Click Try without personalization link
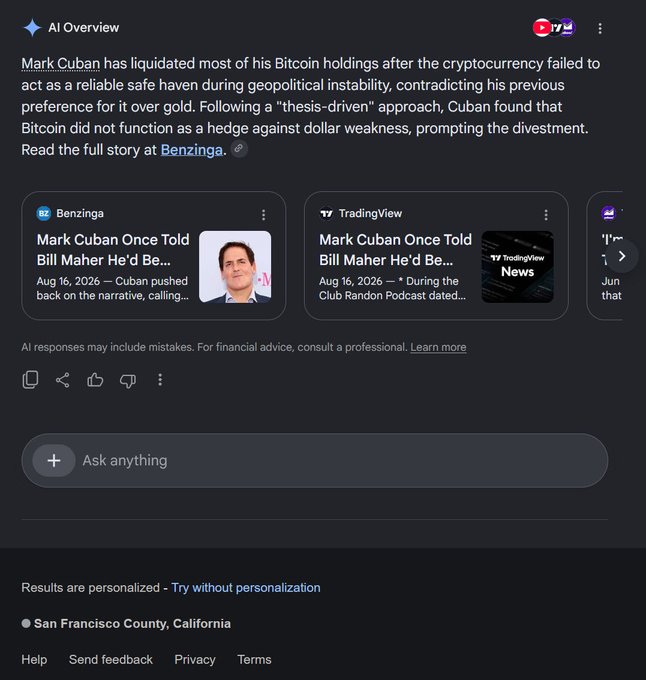This screenshot has width=646, height=680. click(246, 588)
